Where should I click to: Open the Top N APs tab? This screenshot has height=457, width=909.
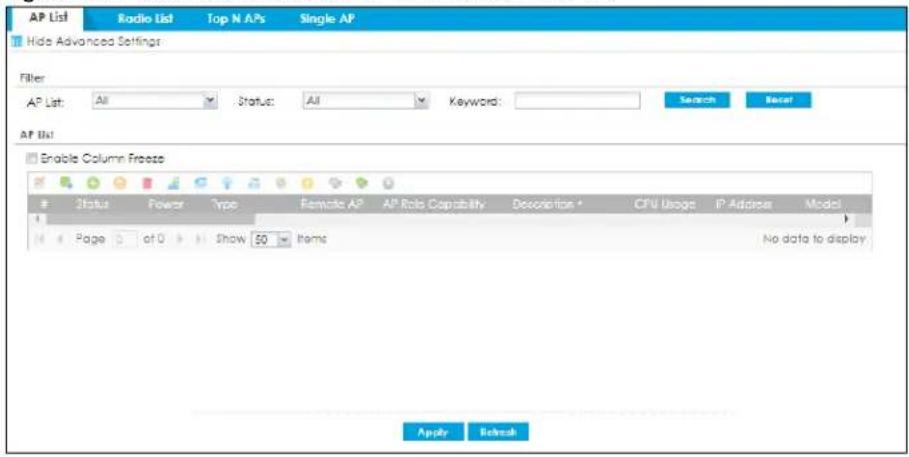point(236,19)
